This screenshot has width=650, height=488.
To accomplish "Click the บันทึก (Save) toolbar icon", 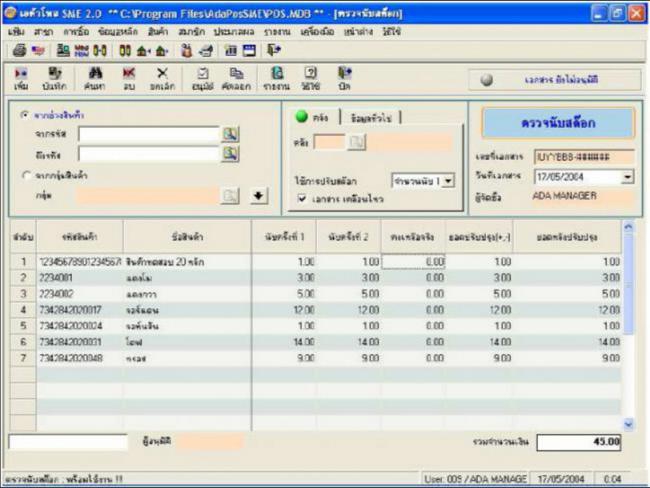I will coord(54,78).
